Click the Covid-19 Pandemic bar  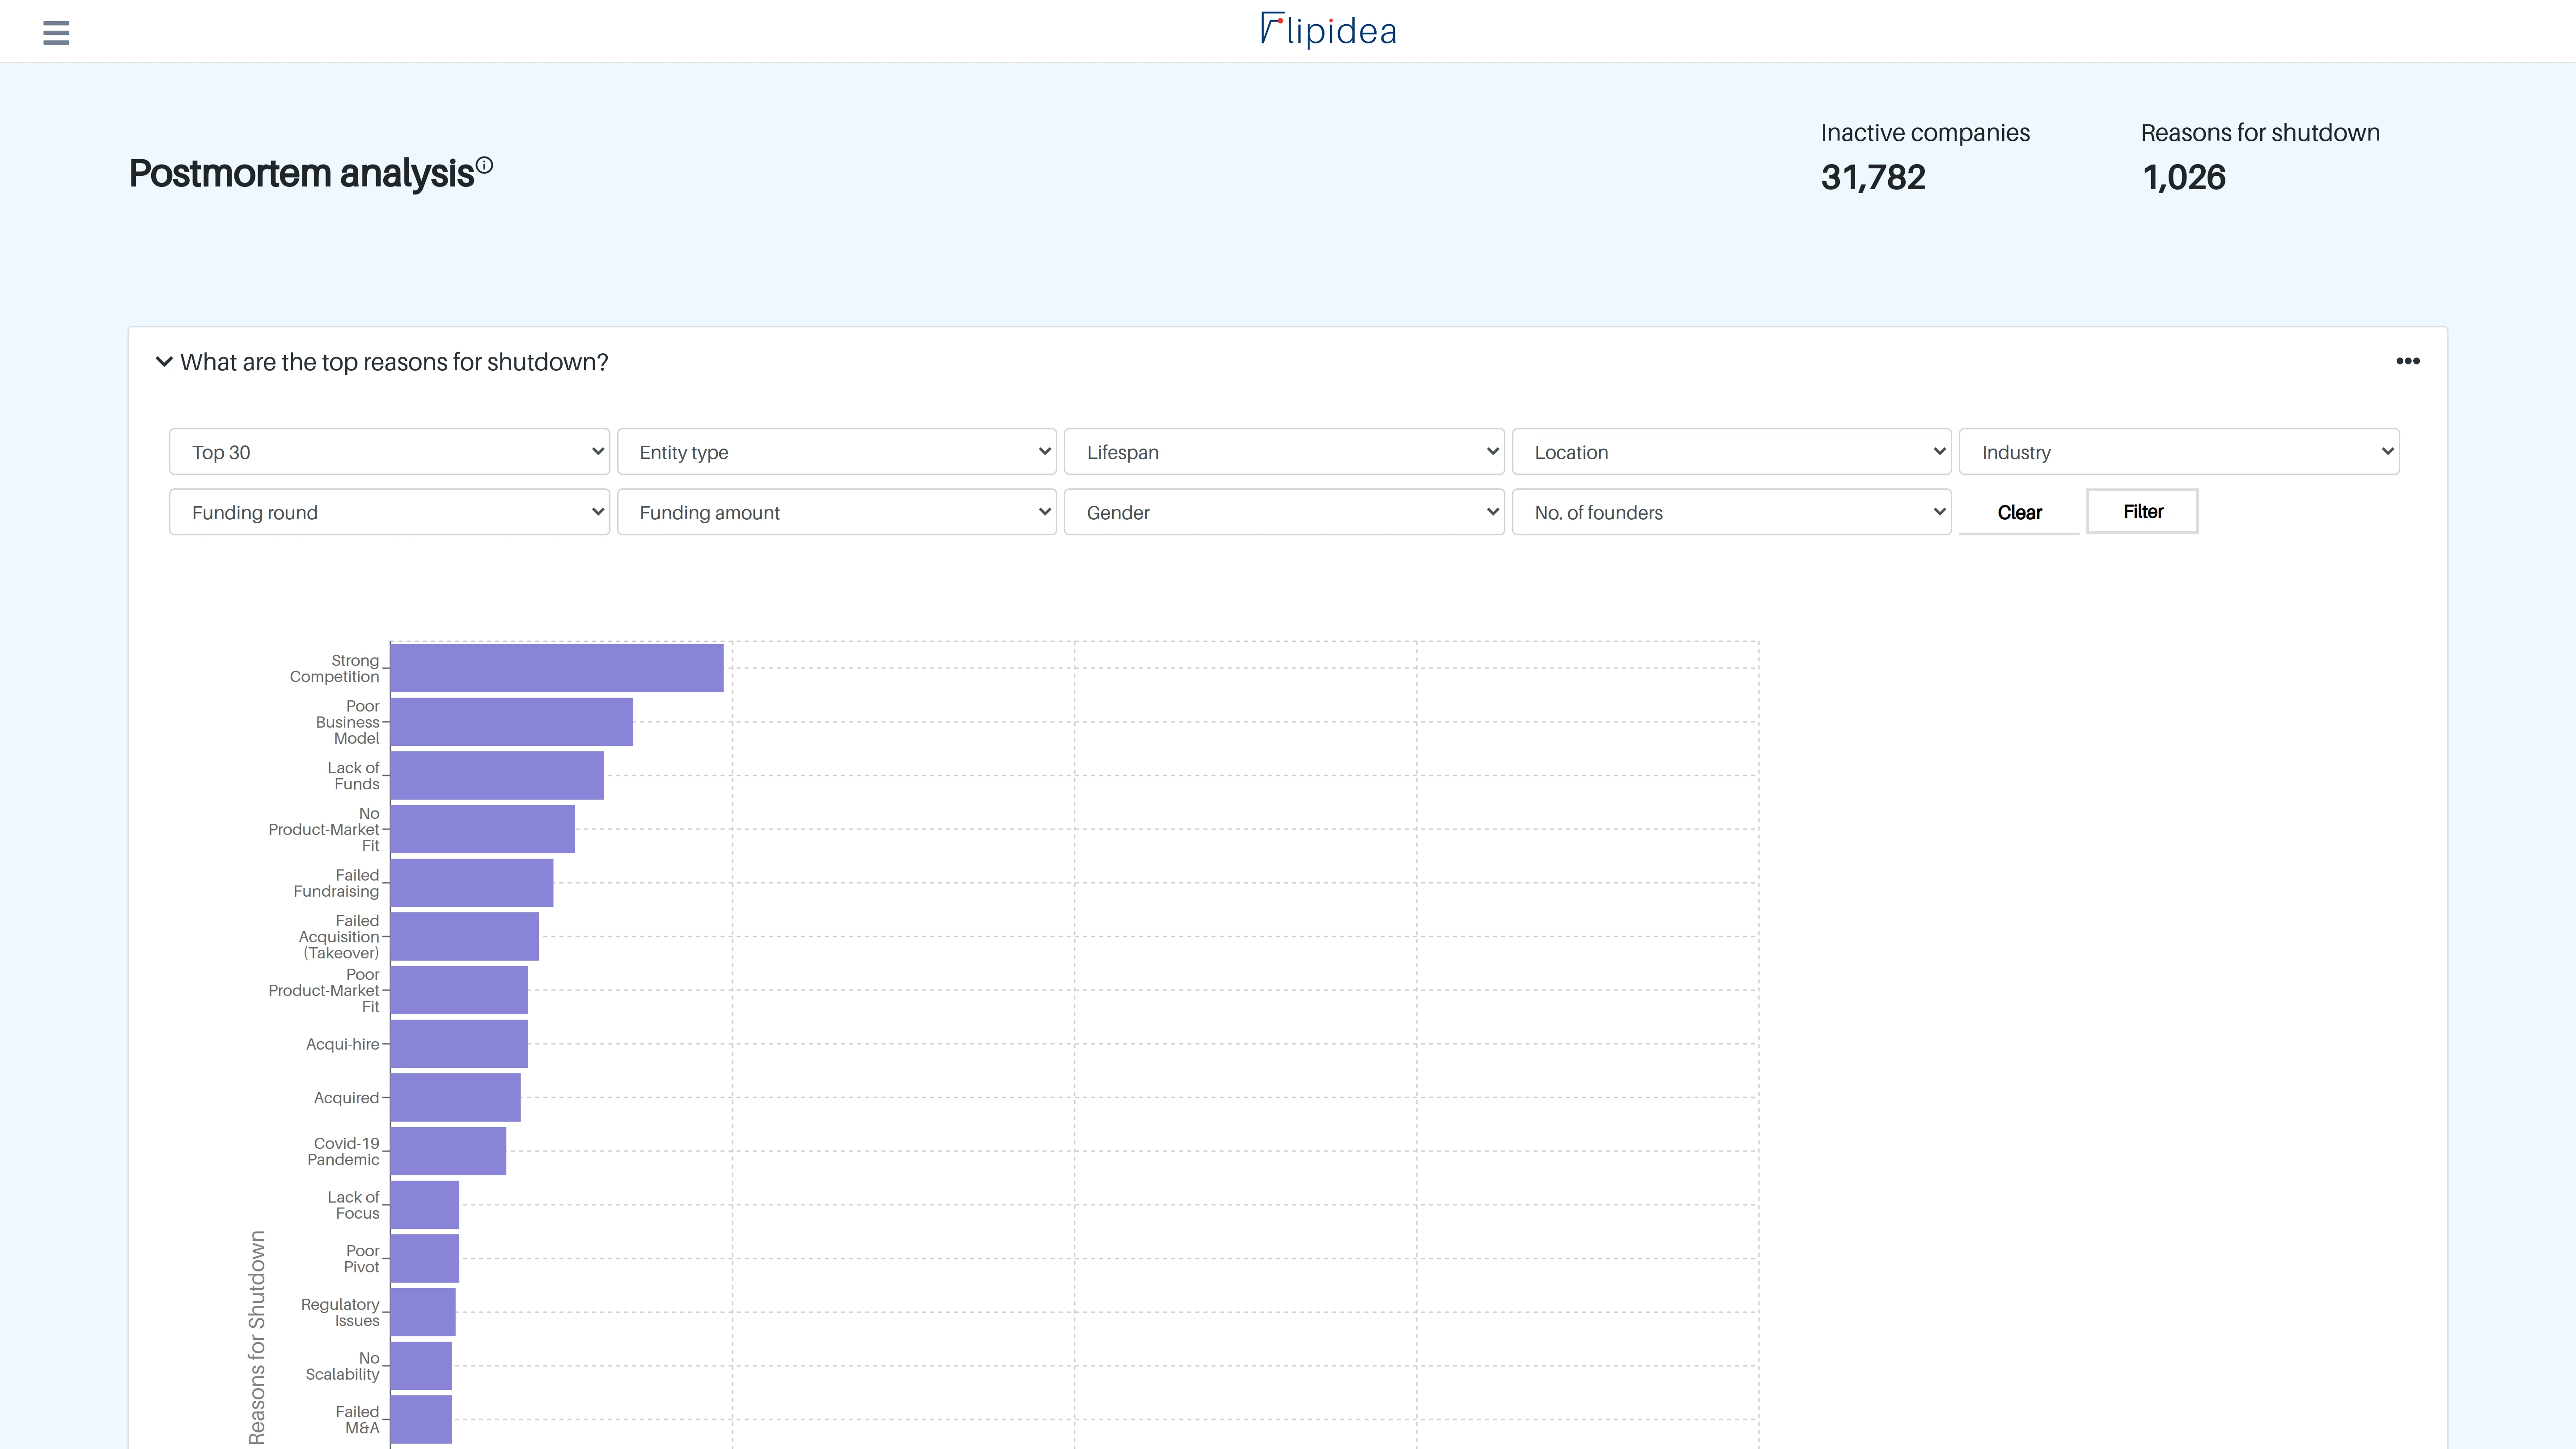tap(448, 1151)
